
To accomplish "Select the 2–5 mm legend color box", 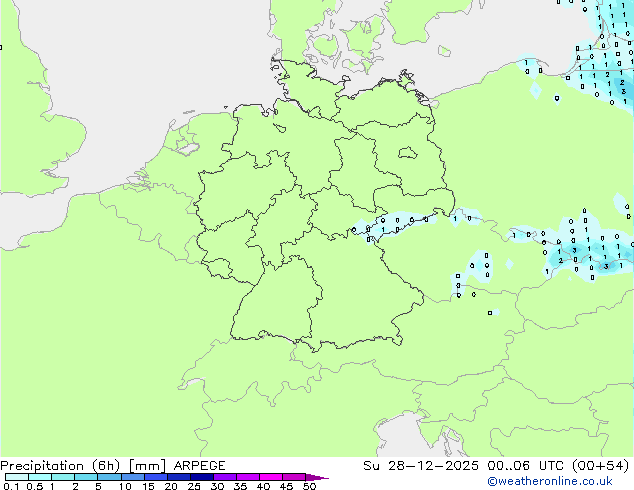I will point(86,477).
